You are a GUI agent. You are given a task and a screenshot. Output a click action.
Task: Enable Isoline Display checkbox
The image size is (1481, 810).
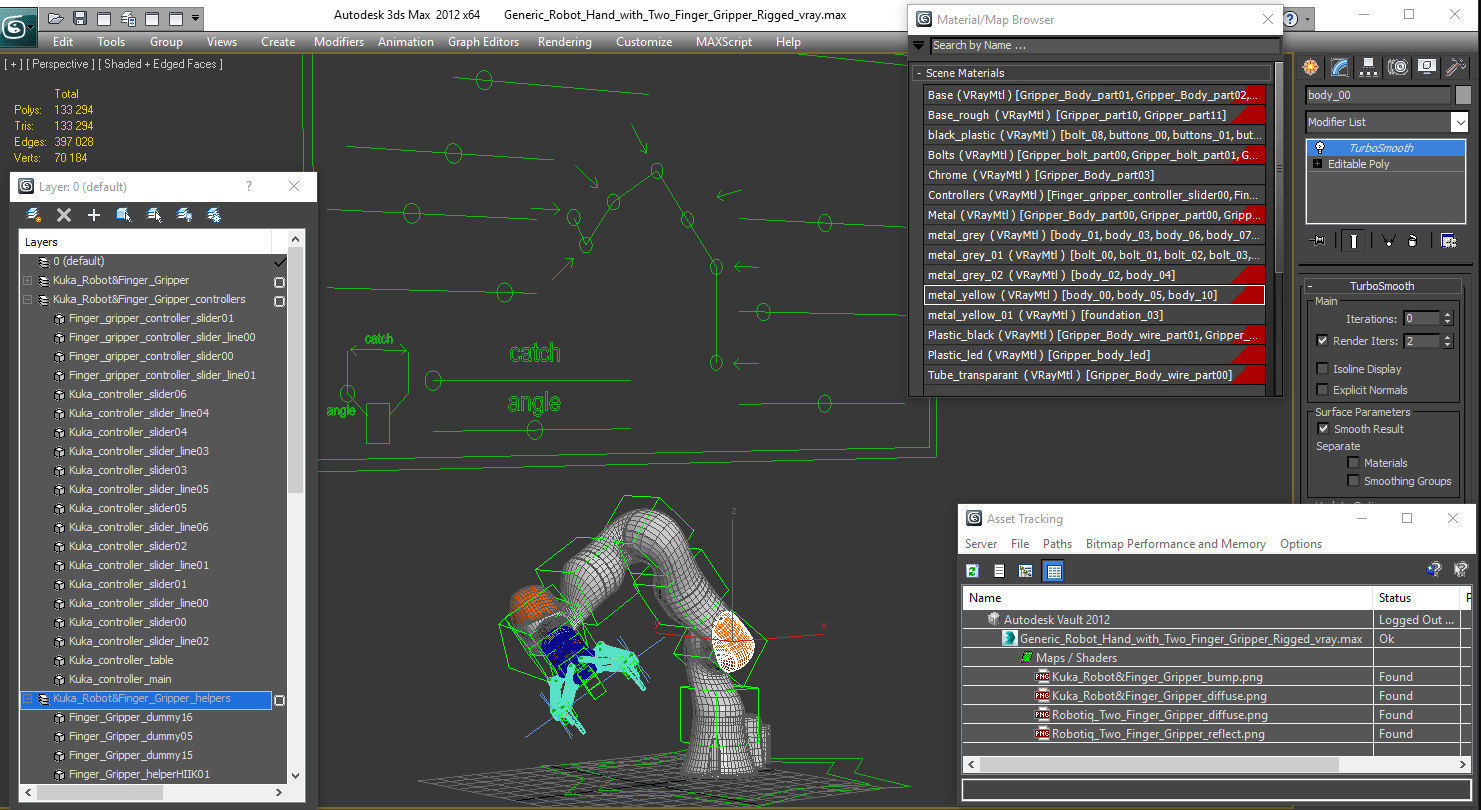1323,369
